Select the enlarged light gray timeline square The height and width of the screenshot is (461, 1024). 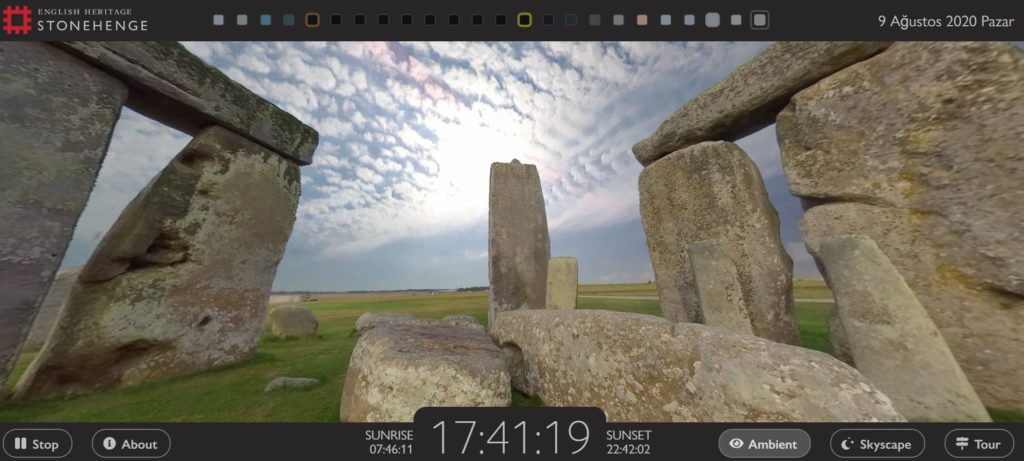click(x=712, y=20)
